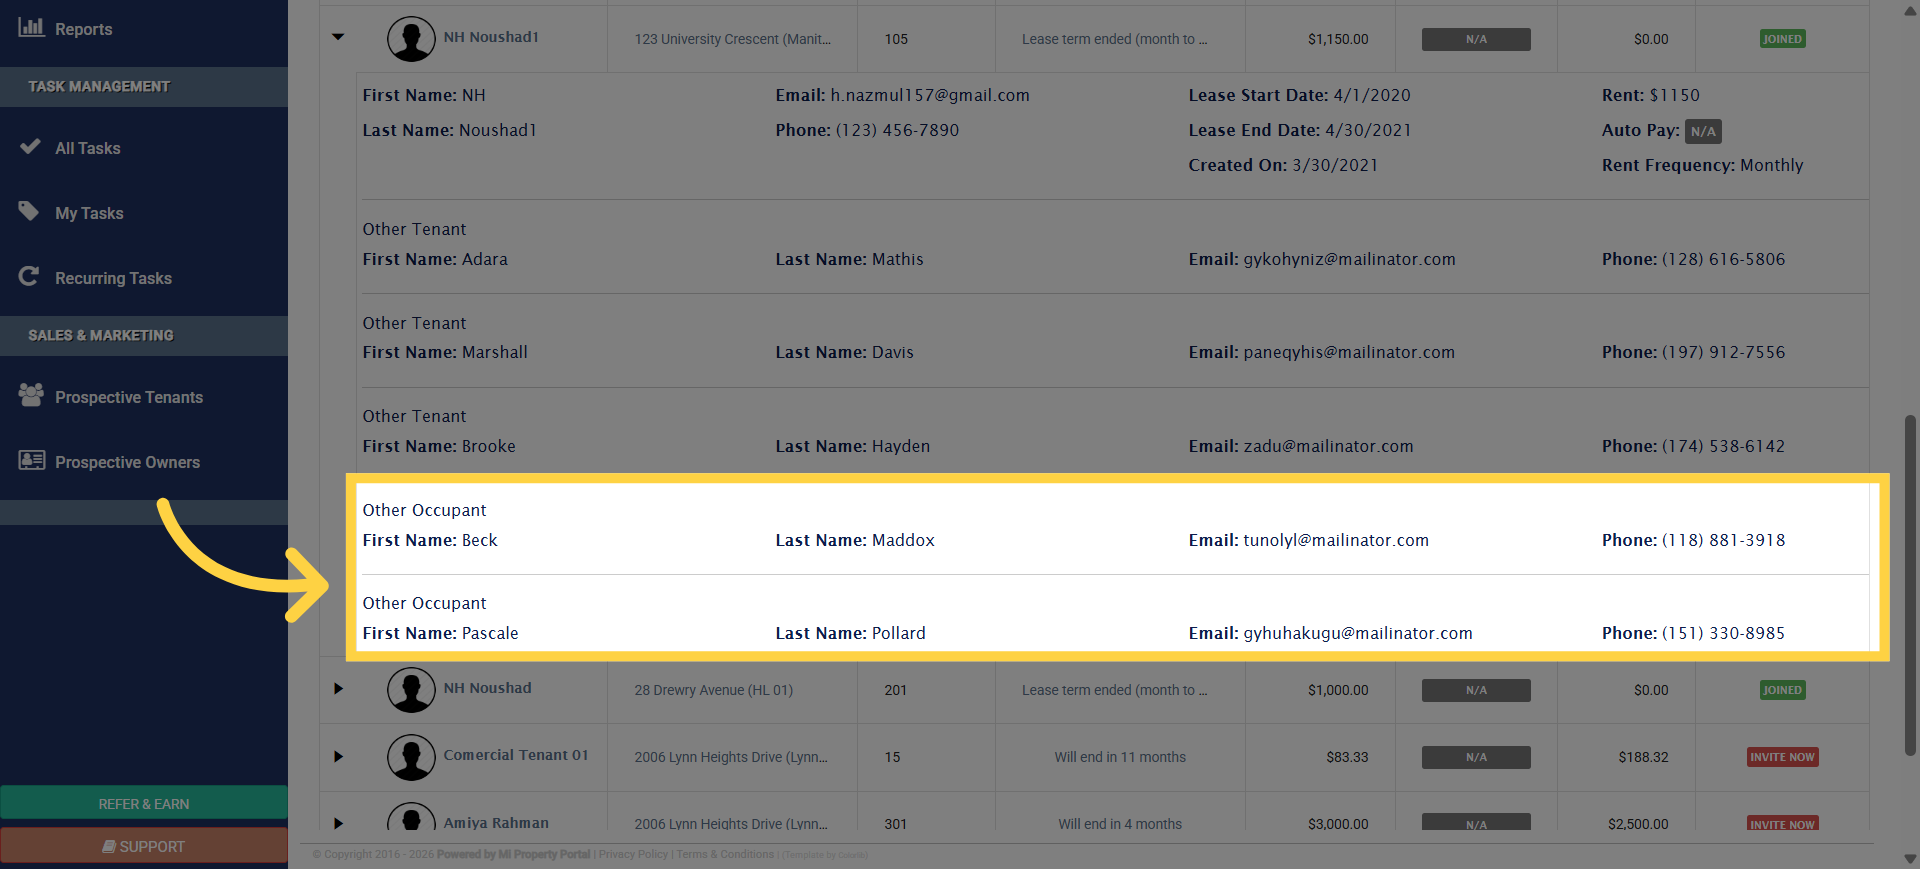Click the SUPPORT button
Viewport: 1920px width, 869px height.
[144, 846]
